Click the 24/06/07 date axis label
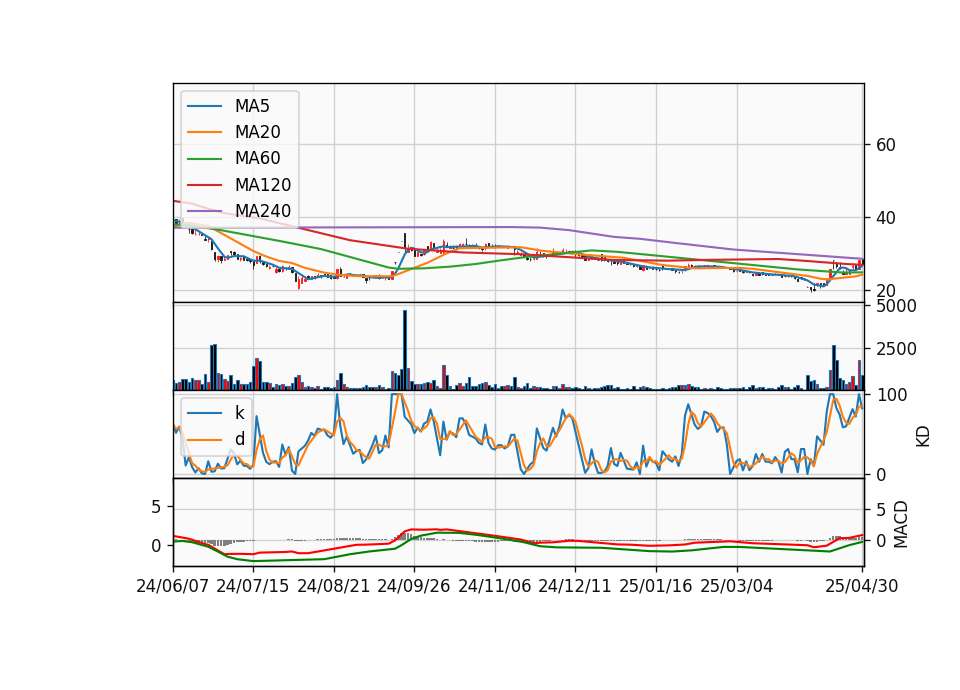The height and width of the screenshot is (690, 960). [x=173, y=586]
